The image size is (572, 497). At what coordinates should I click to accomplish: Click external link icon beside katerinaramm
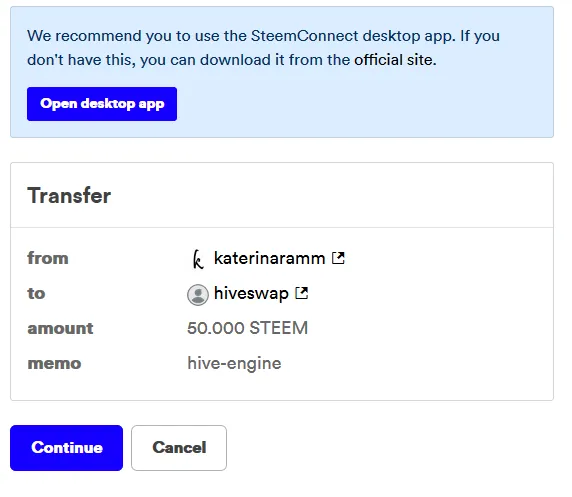pos(338,258)
